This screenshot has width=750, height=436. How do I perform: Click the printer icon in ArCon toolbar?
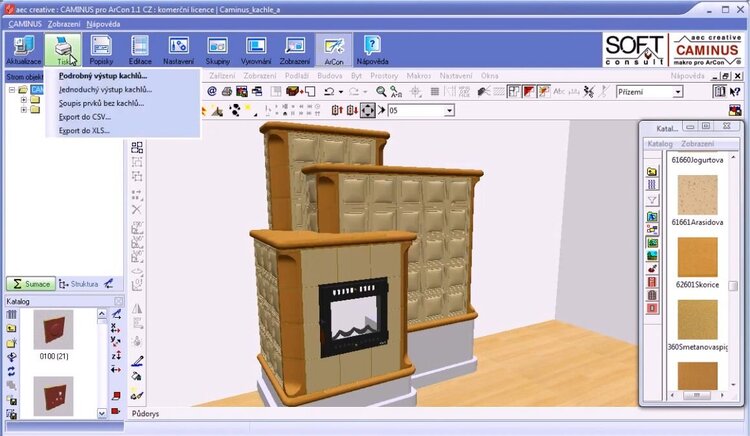(x=227, y=91)
